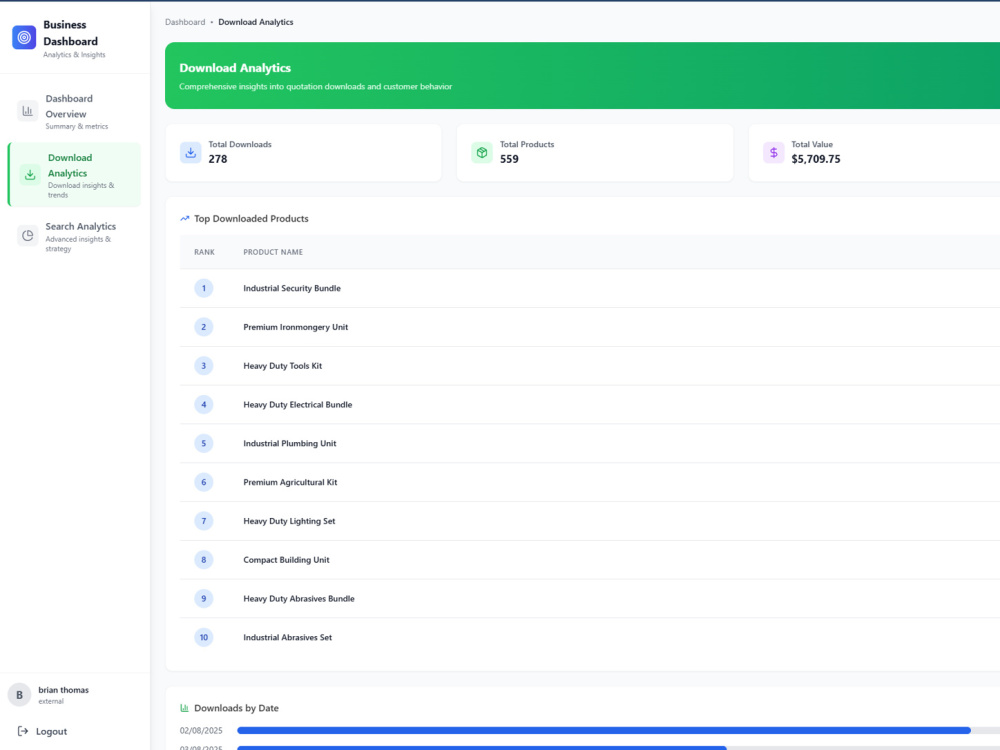The image size is (1000, 750).
Task: Click the rank 3 badge
Action: 204,366
